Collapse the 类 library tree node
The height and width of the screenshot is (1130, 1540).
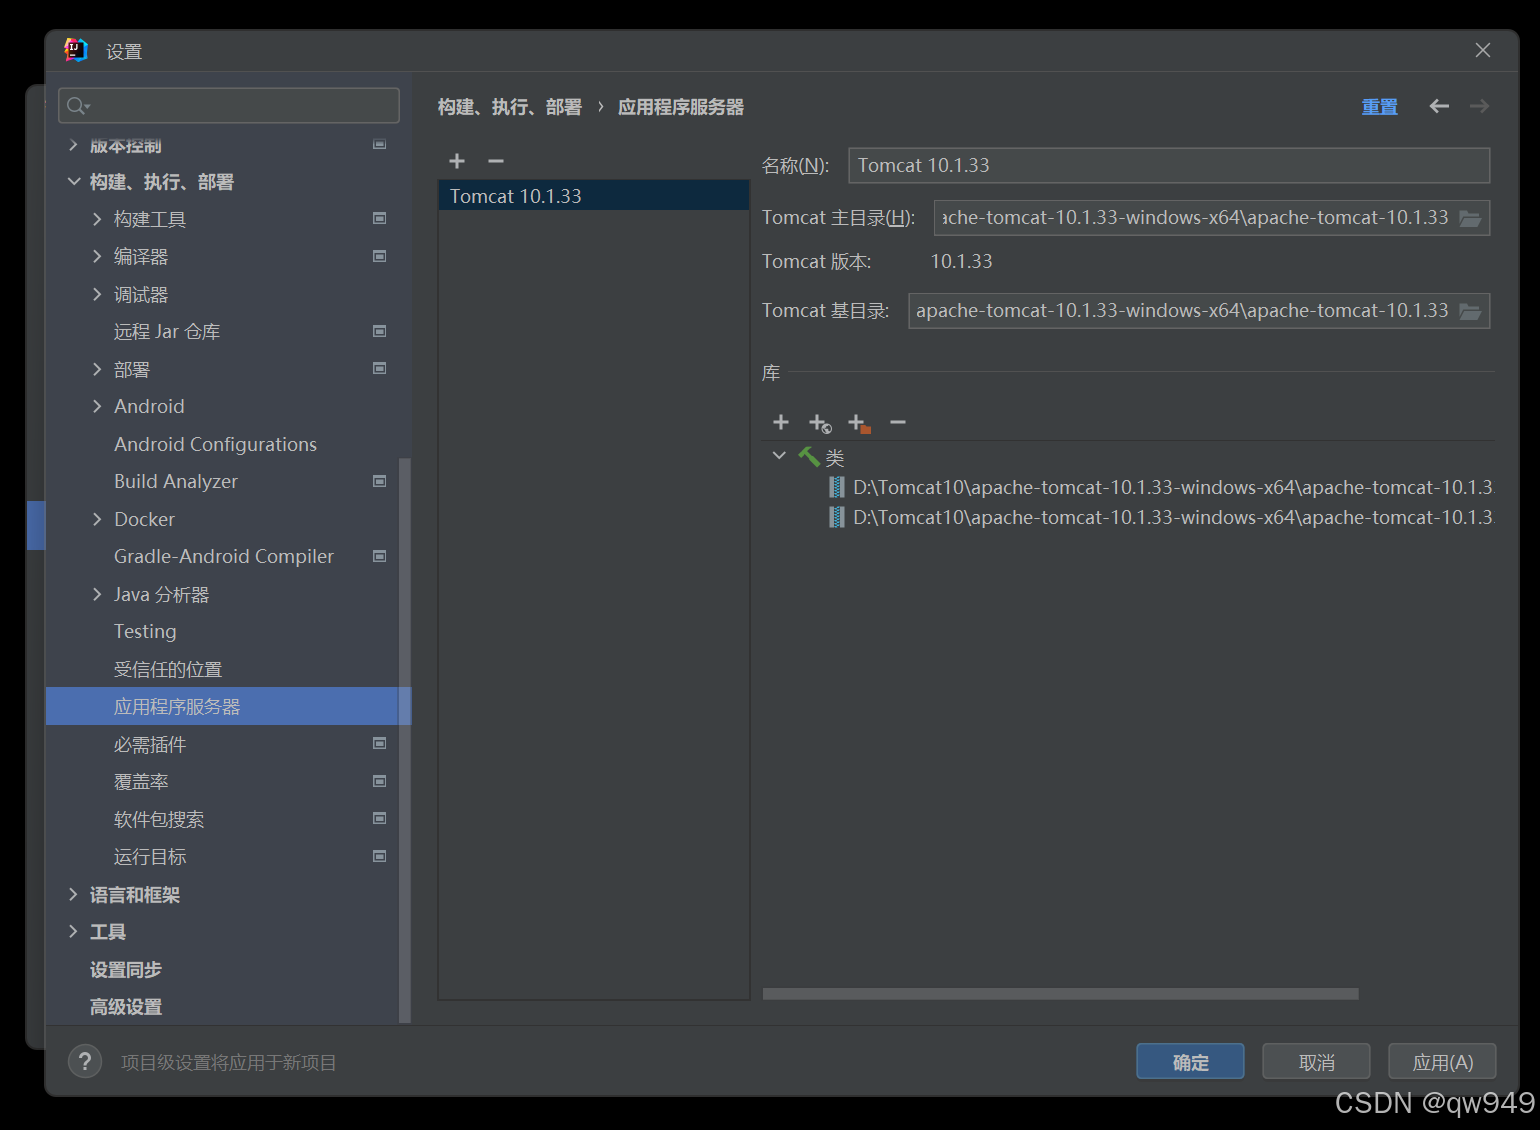(779, 456)
